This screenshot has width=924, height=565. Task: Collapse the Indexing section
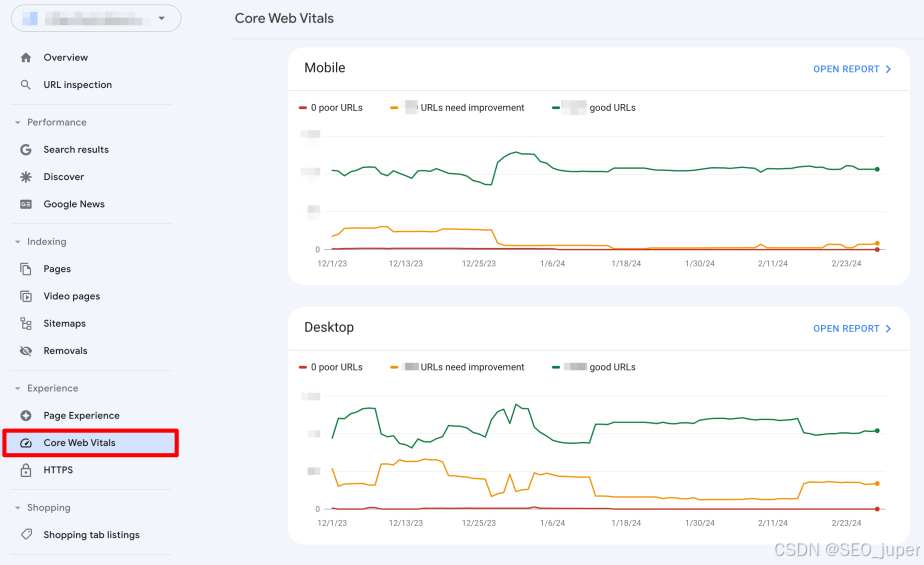[18, 242]
